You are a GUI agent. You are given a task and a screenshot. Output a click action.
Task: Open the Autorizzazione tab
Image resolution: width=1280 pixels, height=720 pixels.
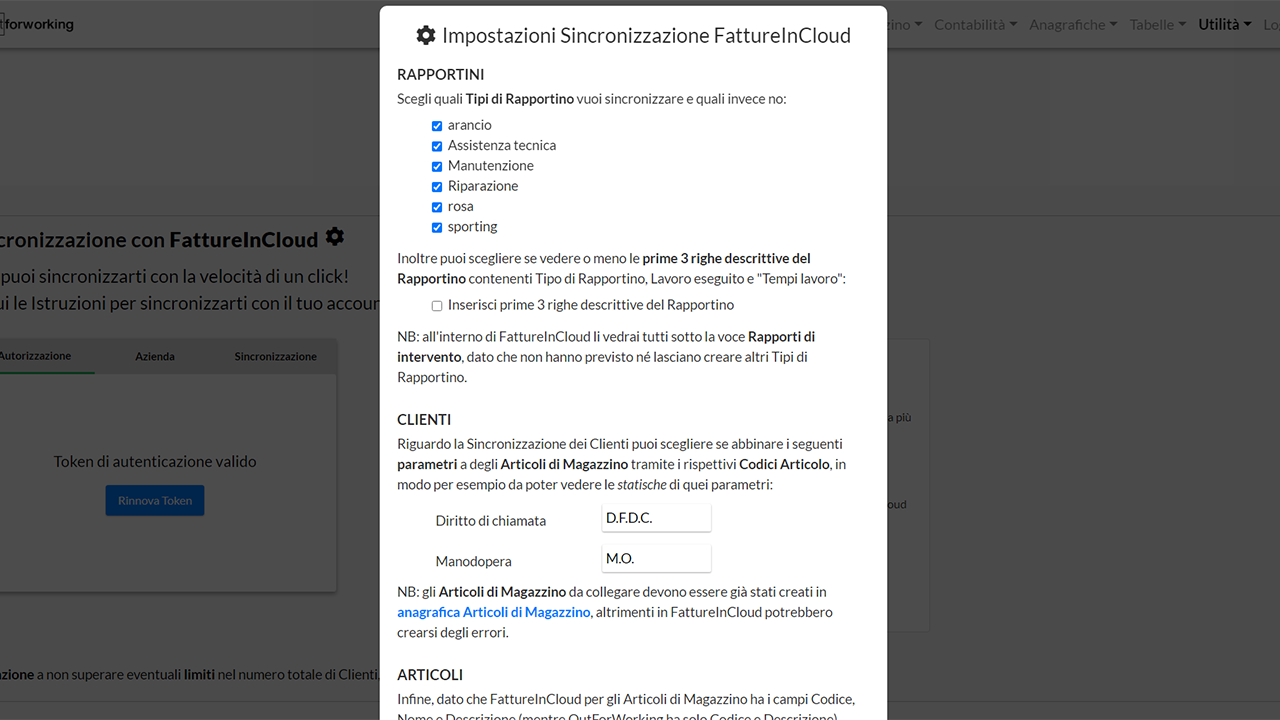click(x=36, y=357)
